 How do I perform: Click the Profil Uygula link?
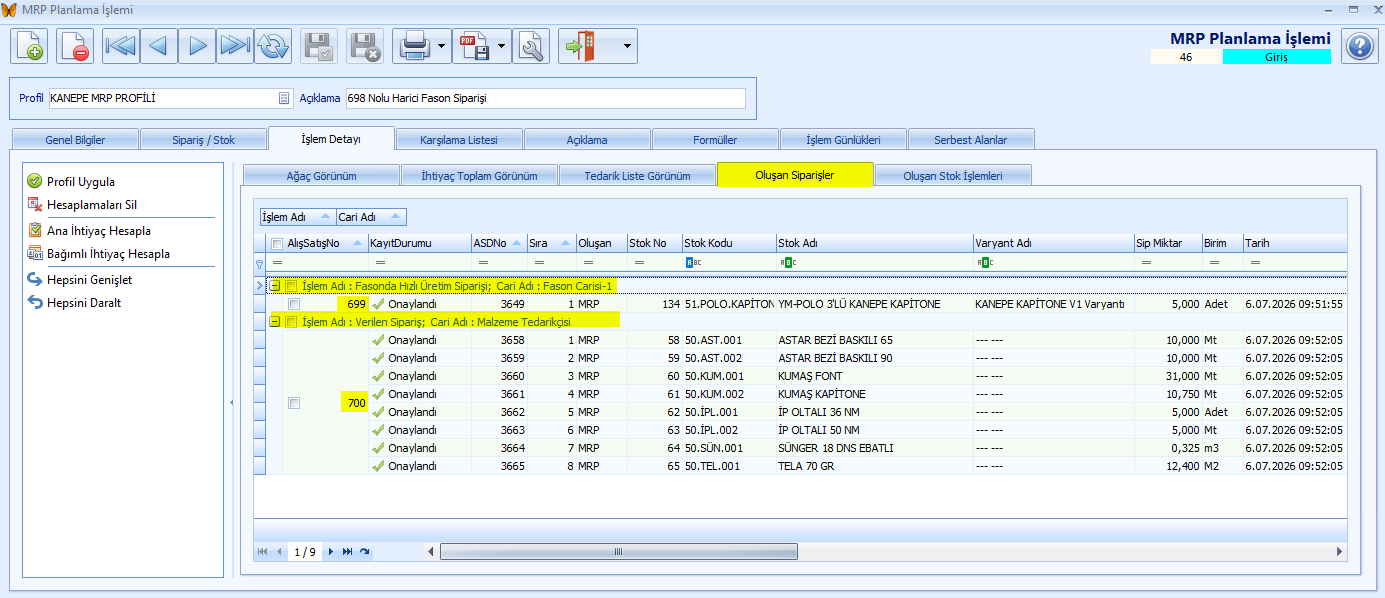point(81,182)
